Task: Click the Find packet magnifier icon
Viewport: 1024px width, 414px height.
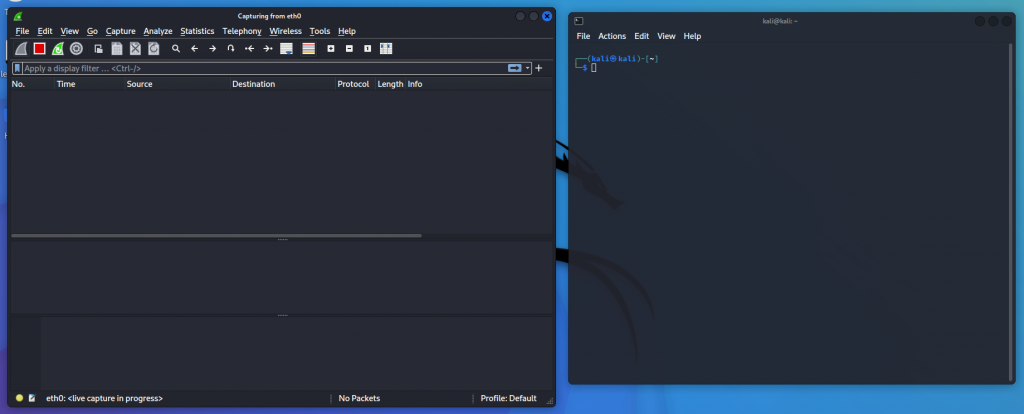Action: 176,48
